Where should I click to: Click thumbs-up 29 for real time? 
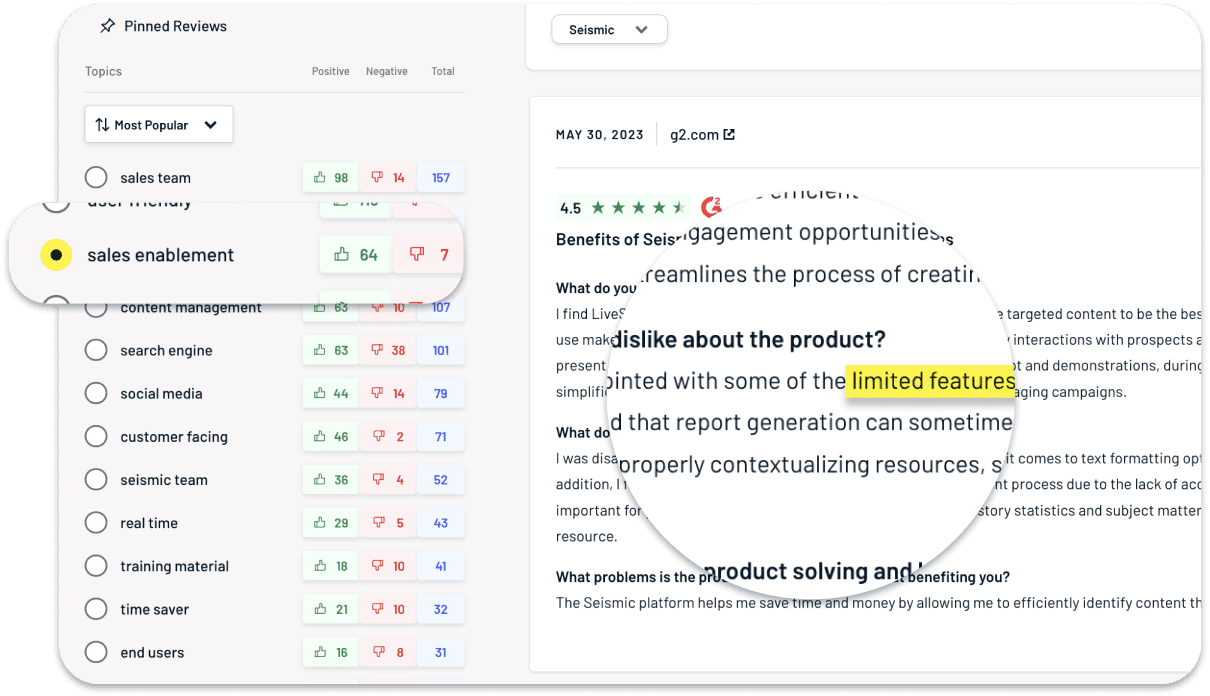(331, 523)
